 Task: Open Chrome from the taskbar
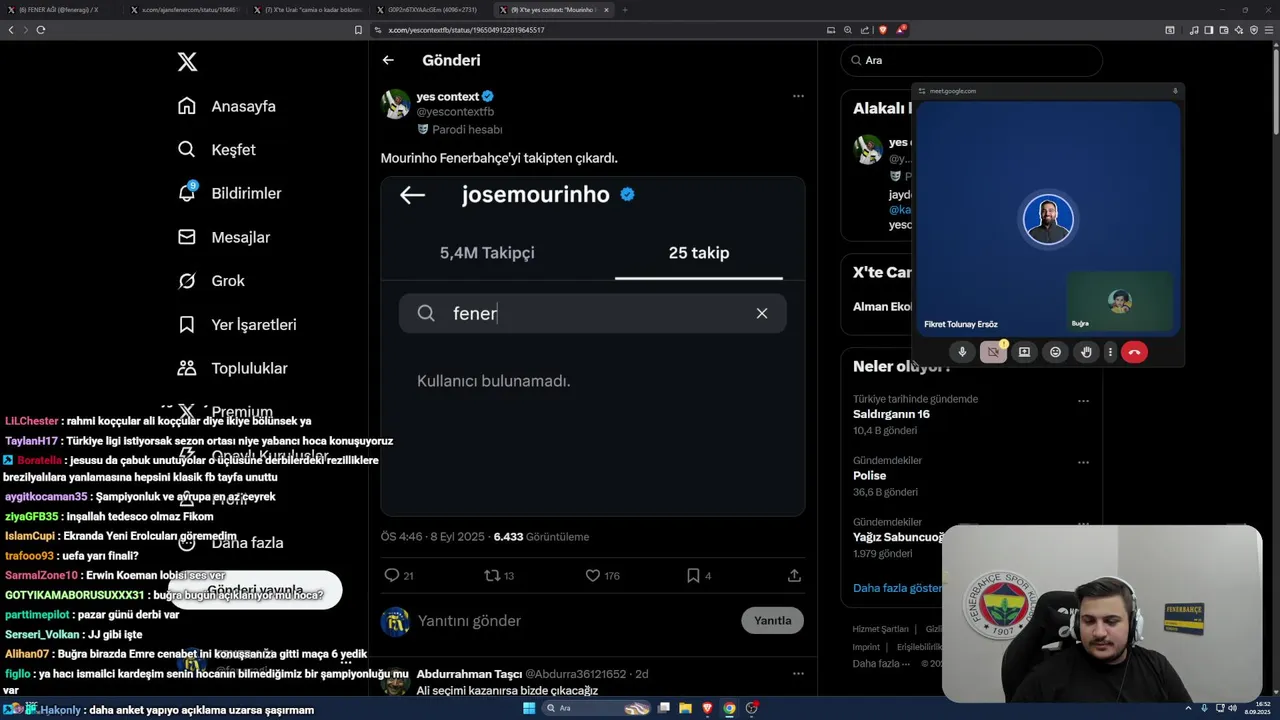pyautogui.click(x=729, y=708)
